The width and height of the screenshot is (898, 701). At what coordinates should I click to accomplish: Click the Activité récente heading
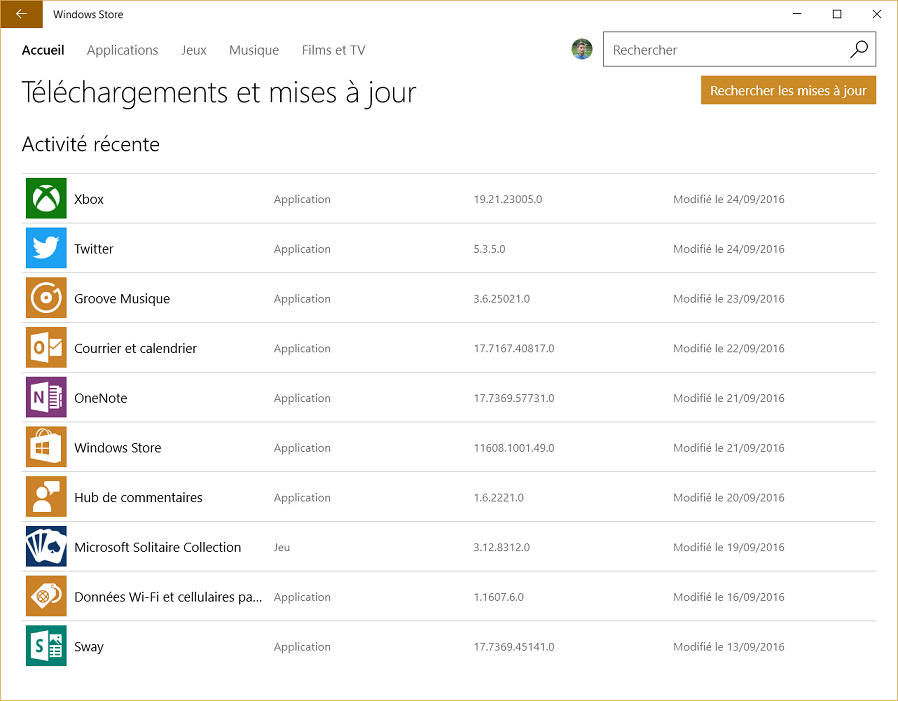point(90,144)
